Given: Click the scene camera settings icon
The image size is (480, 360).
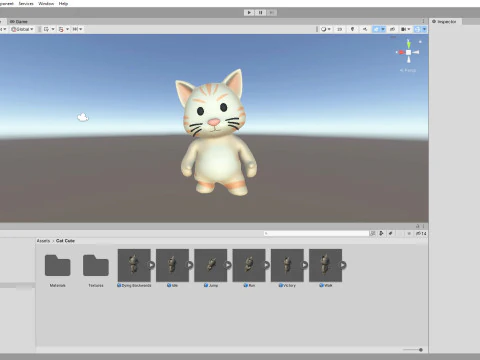Looking at the screenshot, I should click(x=403, y=29).
